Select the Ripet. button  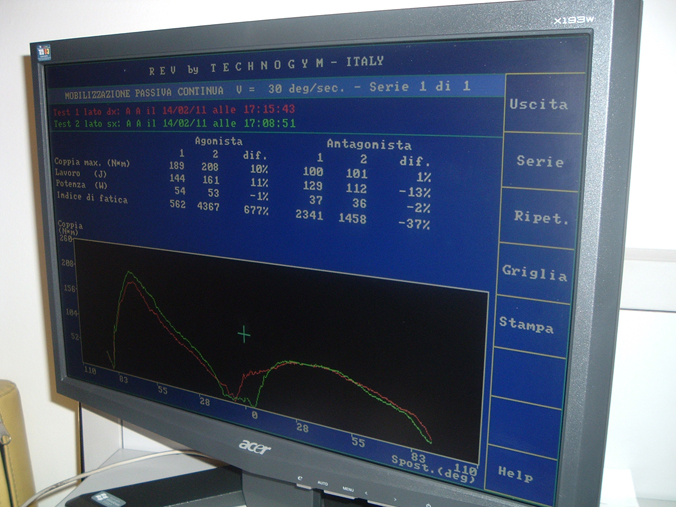point(537,217)
